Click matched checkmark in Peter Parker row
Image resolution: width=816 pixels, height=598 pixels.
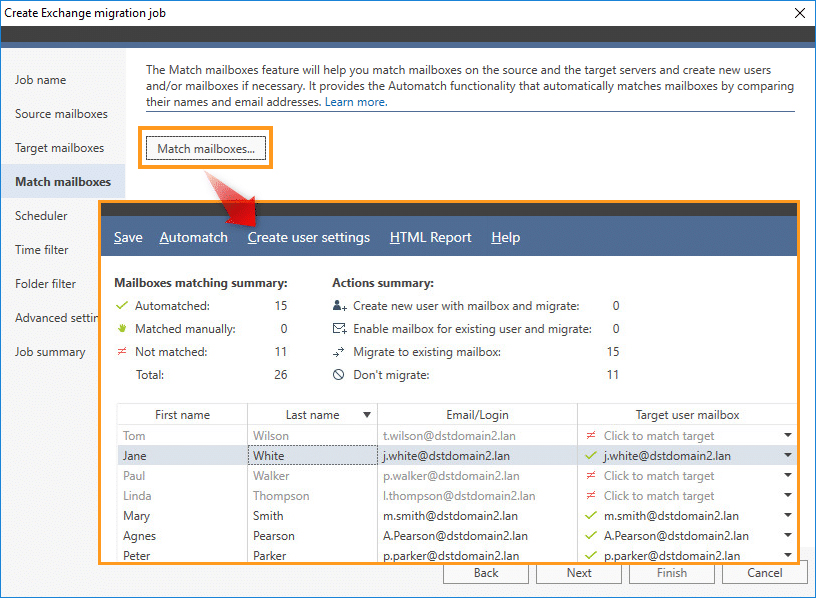tap(591, 555)
